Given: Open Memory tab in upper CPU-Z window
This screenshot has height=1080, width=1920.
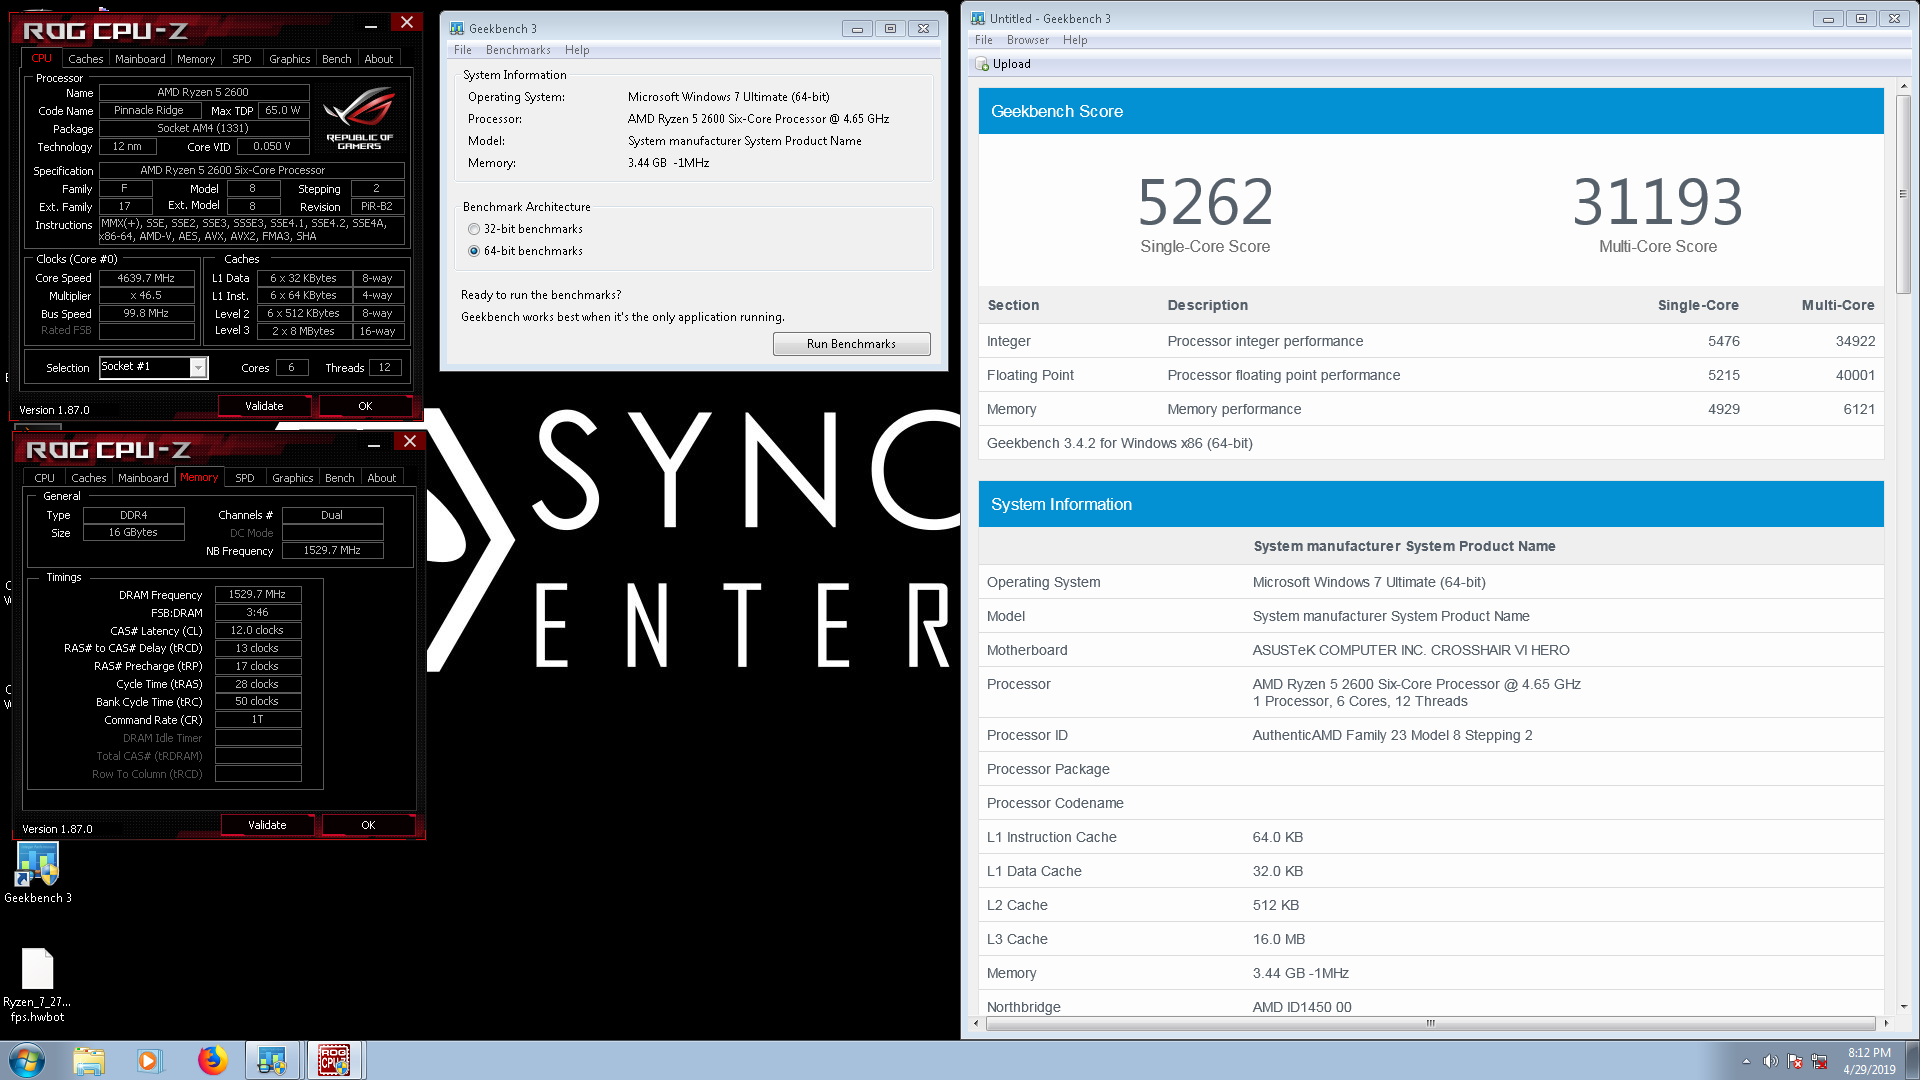Looking at the screenshot, I should 196,59.
